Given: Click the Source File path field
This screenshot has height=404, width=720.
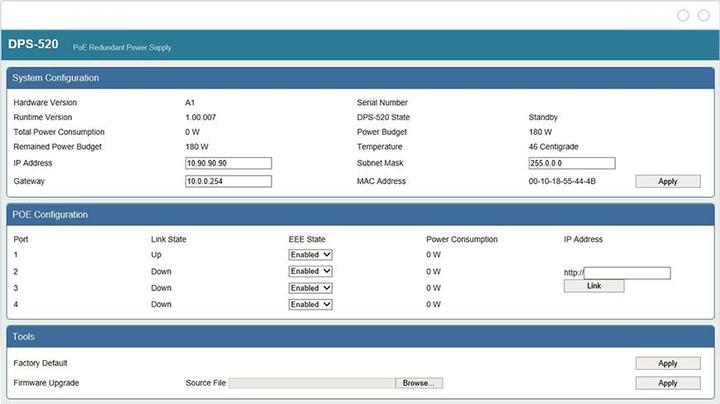Looking at the screenshot, I should [312, 383].
